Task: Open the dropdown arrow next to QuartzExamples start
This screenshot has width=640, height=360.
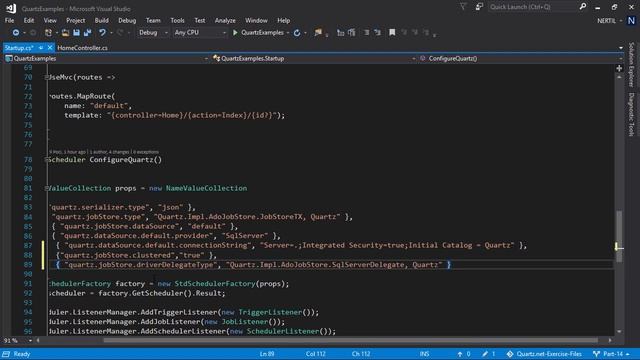Action: coord(288,33)
